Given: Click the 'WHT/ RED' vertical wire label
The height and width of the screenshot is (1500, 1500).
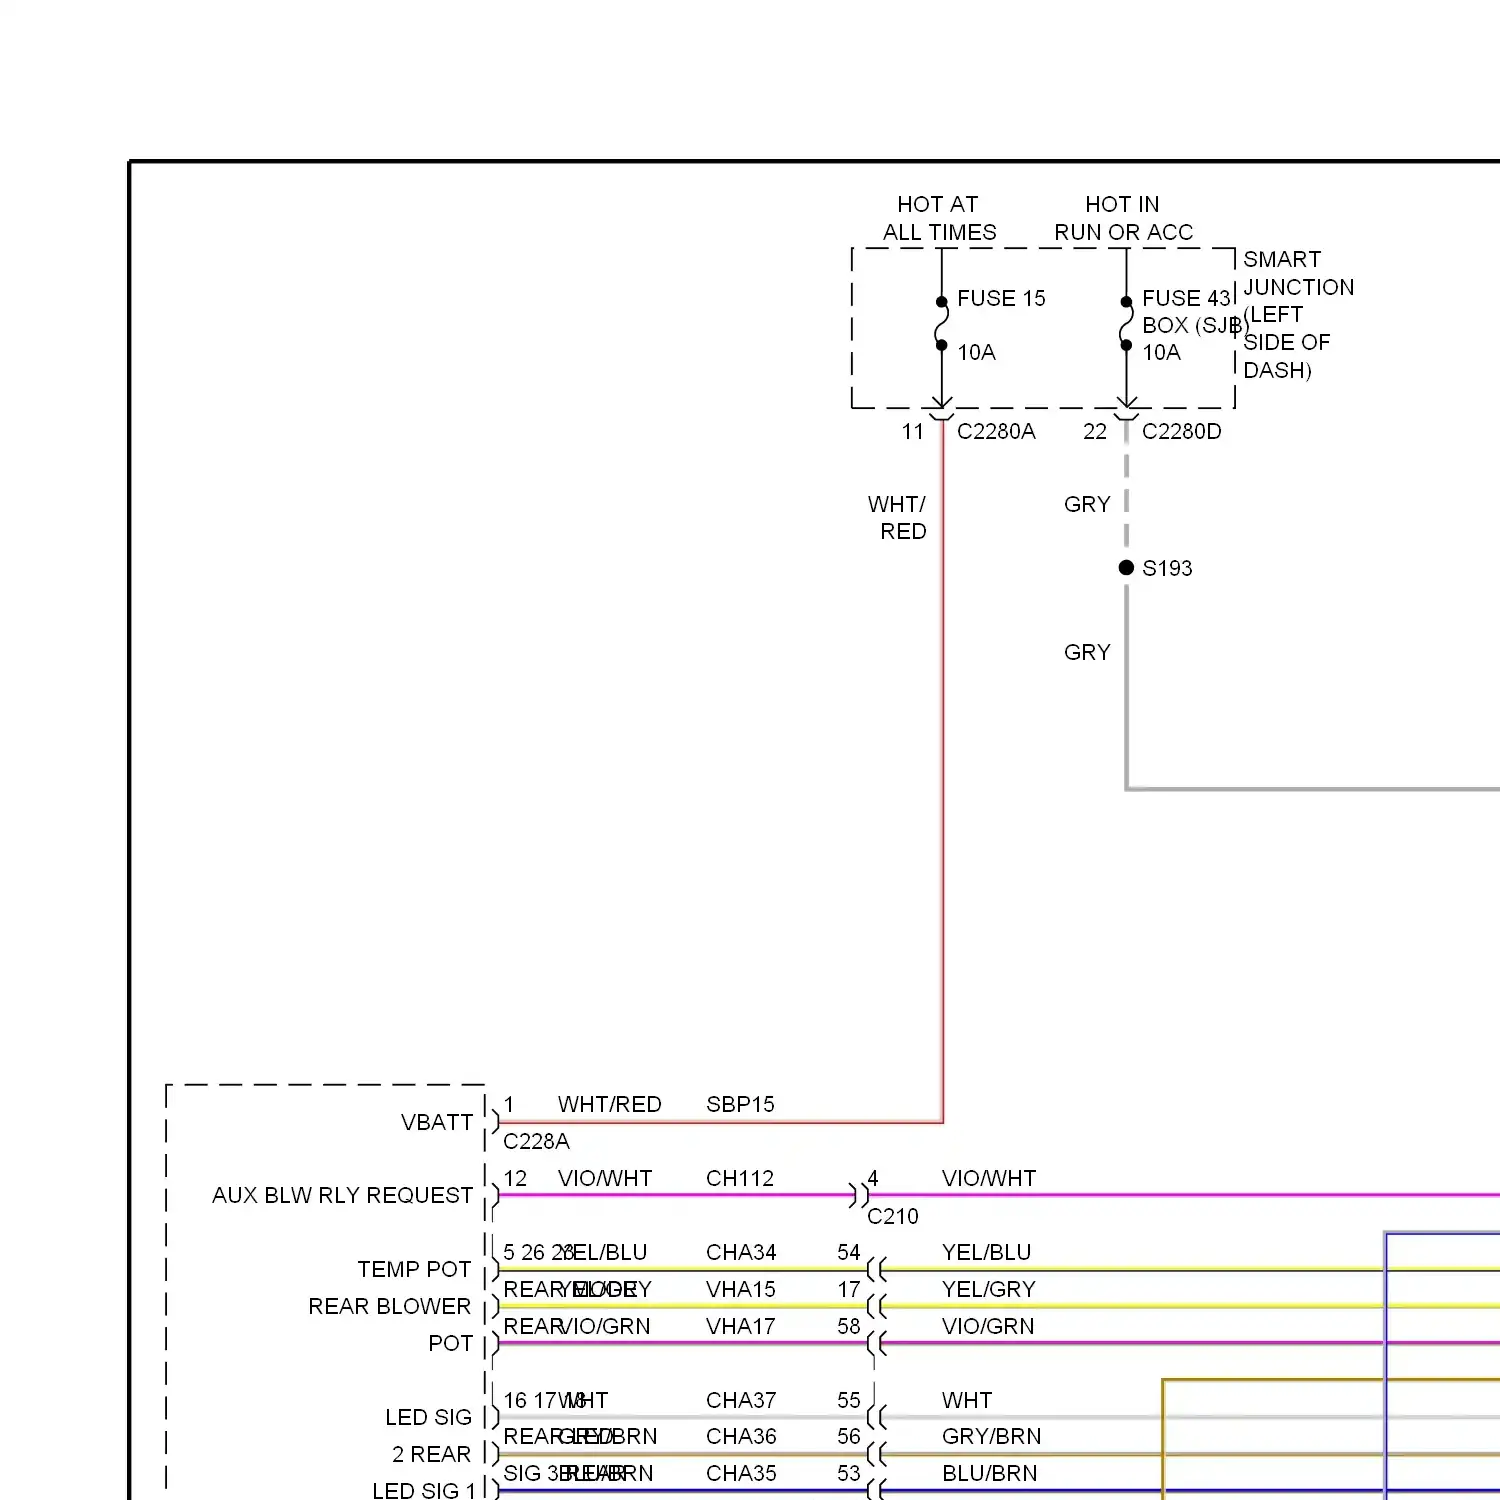Looking at the screenshot, I should click(897, 518).
